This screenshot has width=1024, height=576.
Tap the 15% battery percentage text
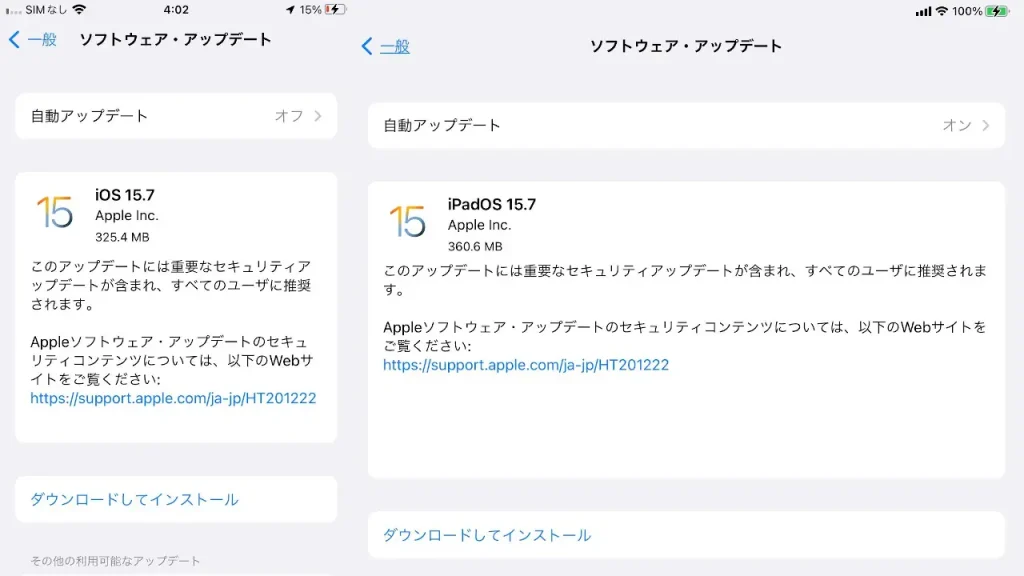point(310,10)
